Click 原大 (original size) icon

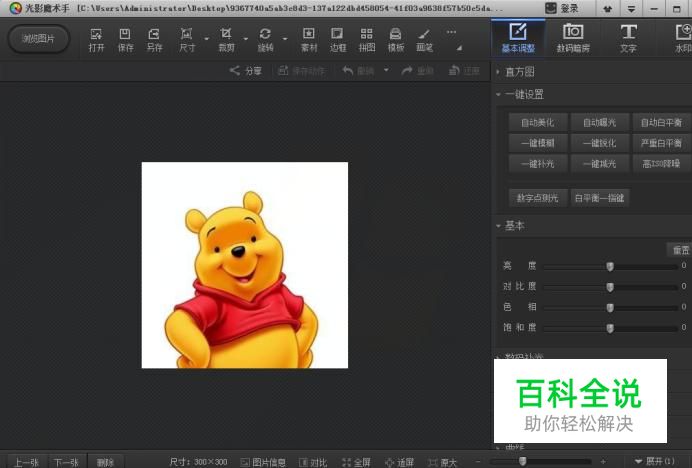[x=442, y=462]
